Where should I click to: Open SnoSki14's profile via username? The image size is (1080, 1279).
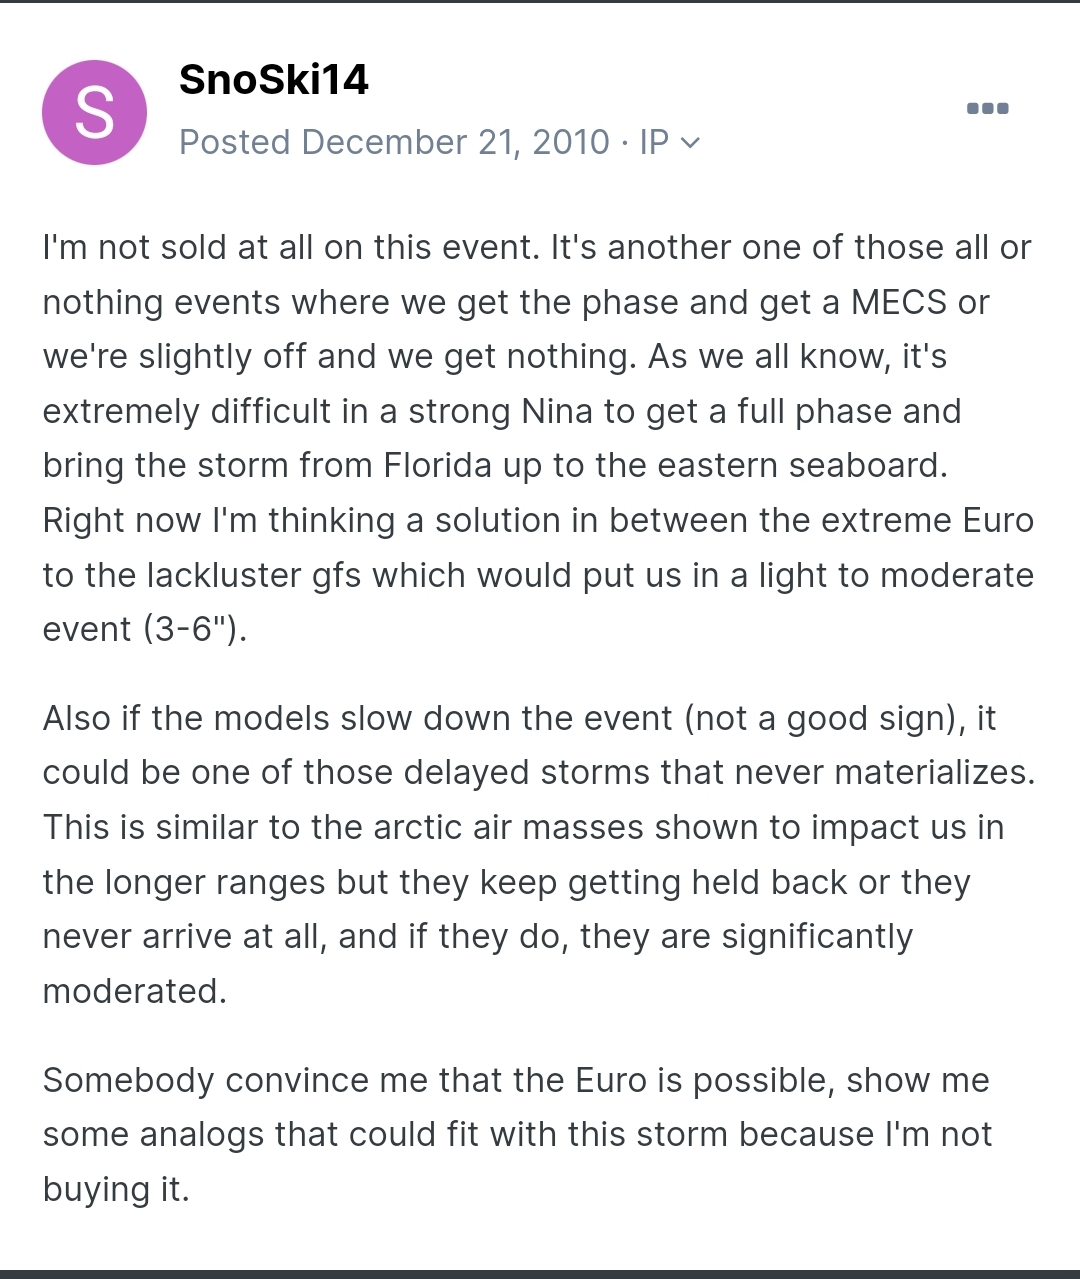point(274,79)
